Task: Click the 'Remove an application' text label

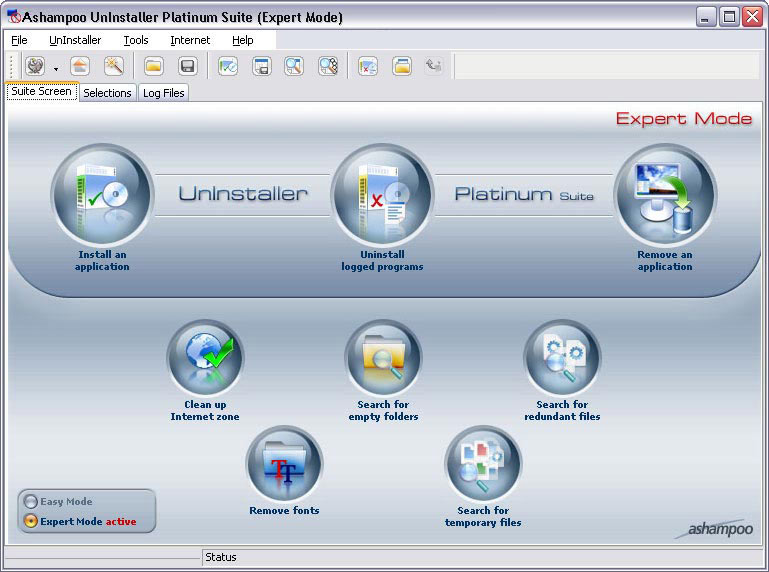Action: point(665,260)
